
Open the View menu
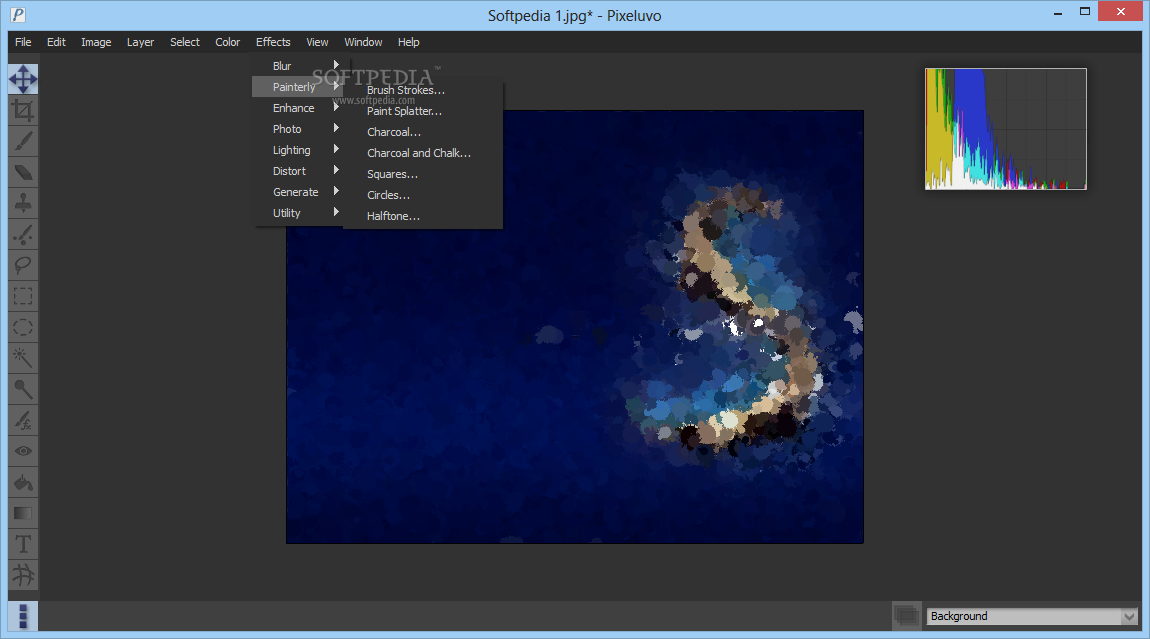317,42
